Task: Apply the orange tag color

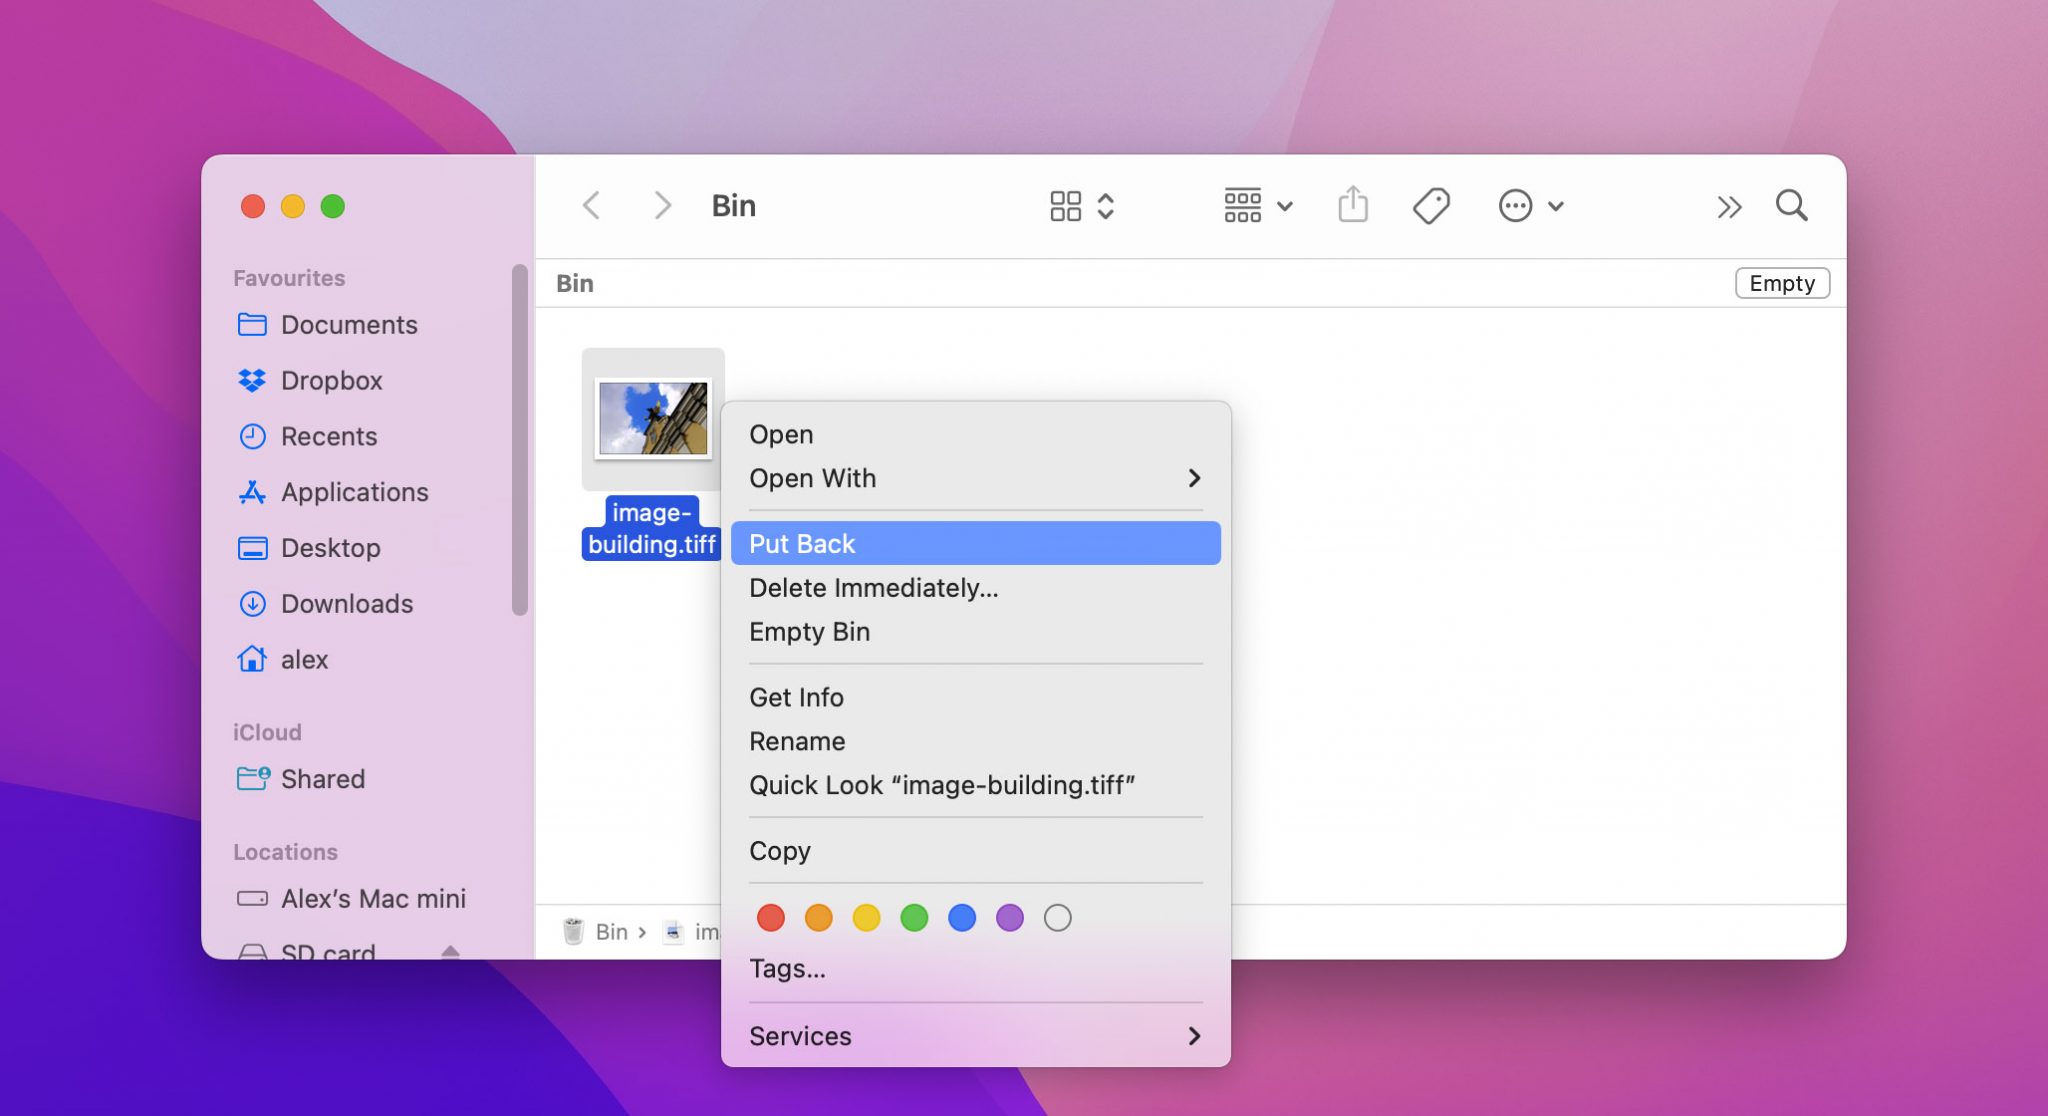Action: [x=818, y=918]
